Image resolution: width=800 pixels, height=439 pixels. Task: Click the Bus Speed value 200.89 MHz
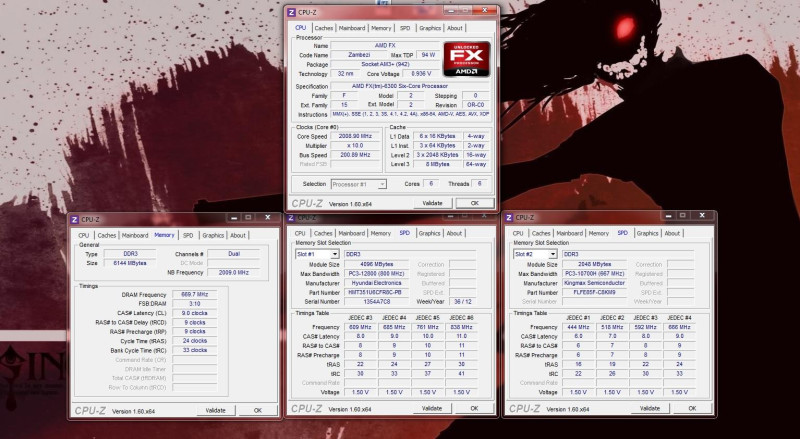pyautogui.click(x=355, y=155)
